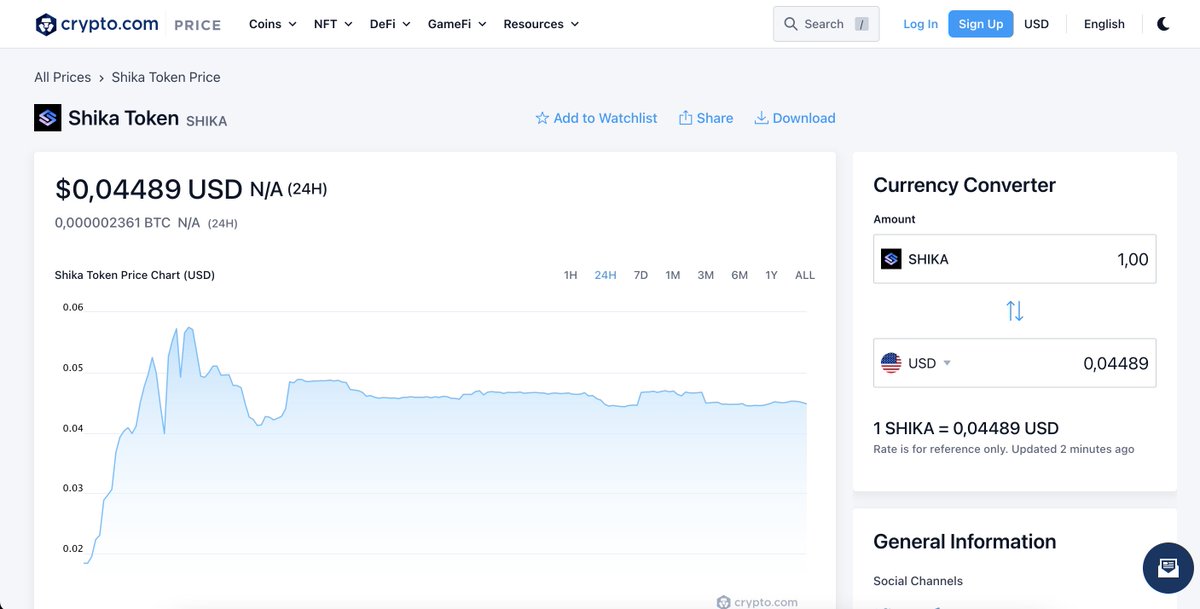Expand the Coins menu
Screen dimensions: 1200x609
pyautogui.click(x=272, y=24)
